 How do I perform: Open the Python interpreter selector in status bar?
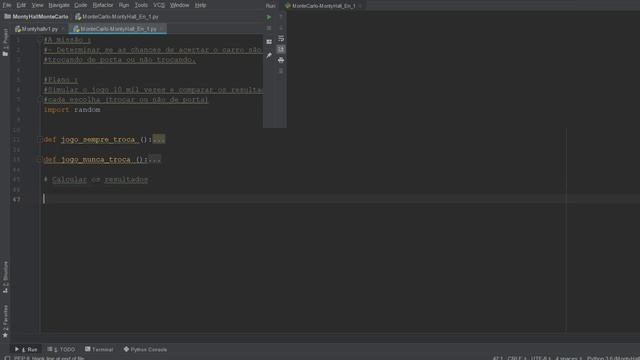click(x=613, y=358)
